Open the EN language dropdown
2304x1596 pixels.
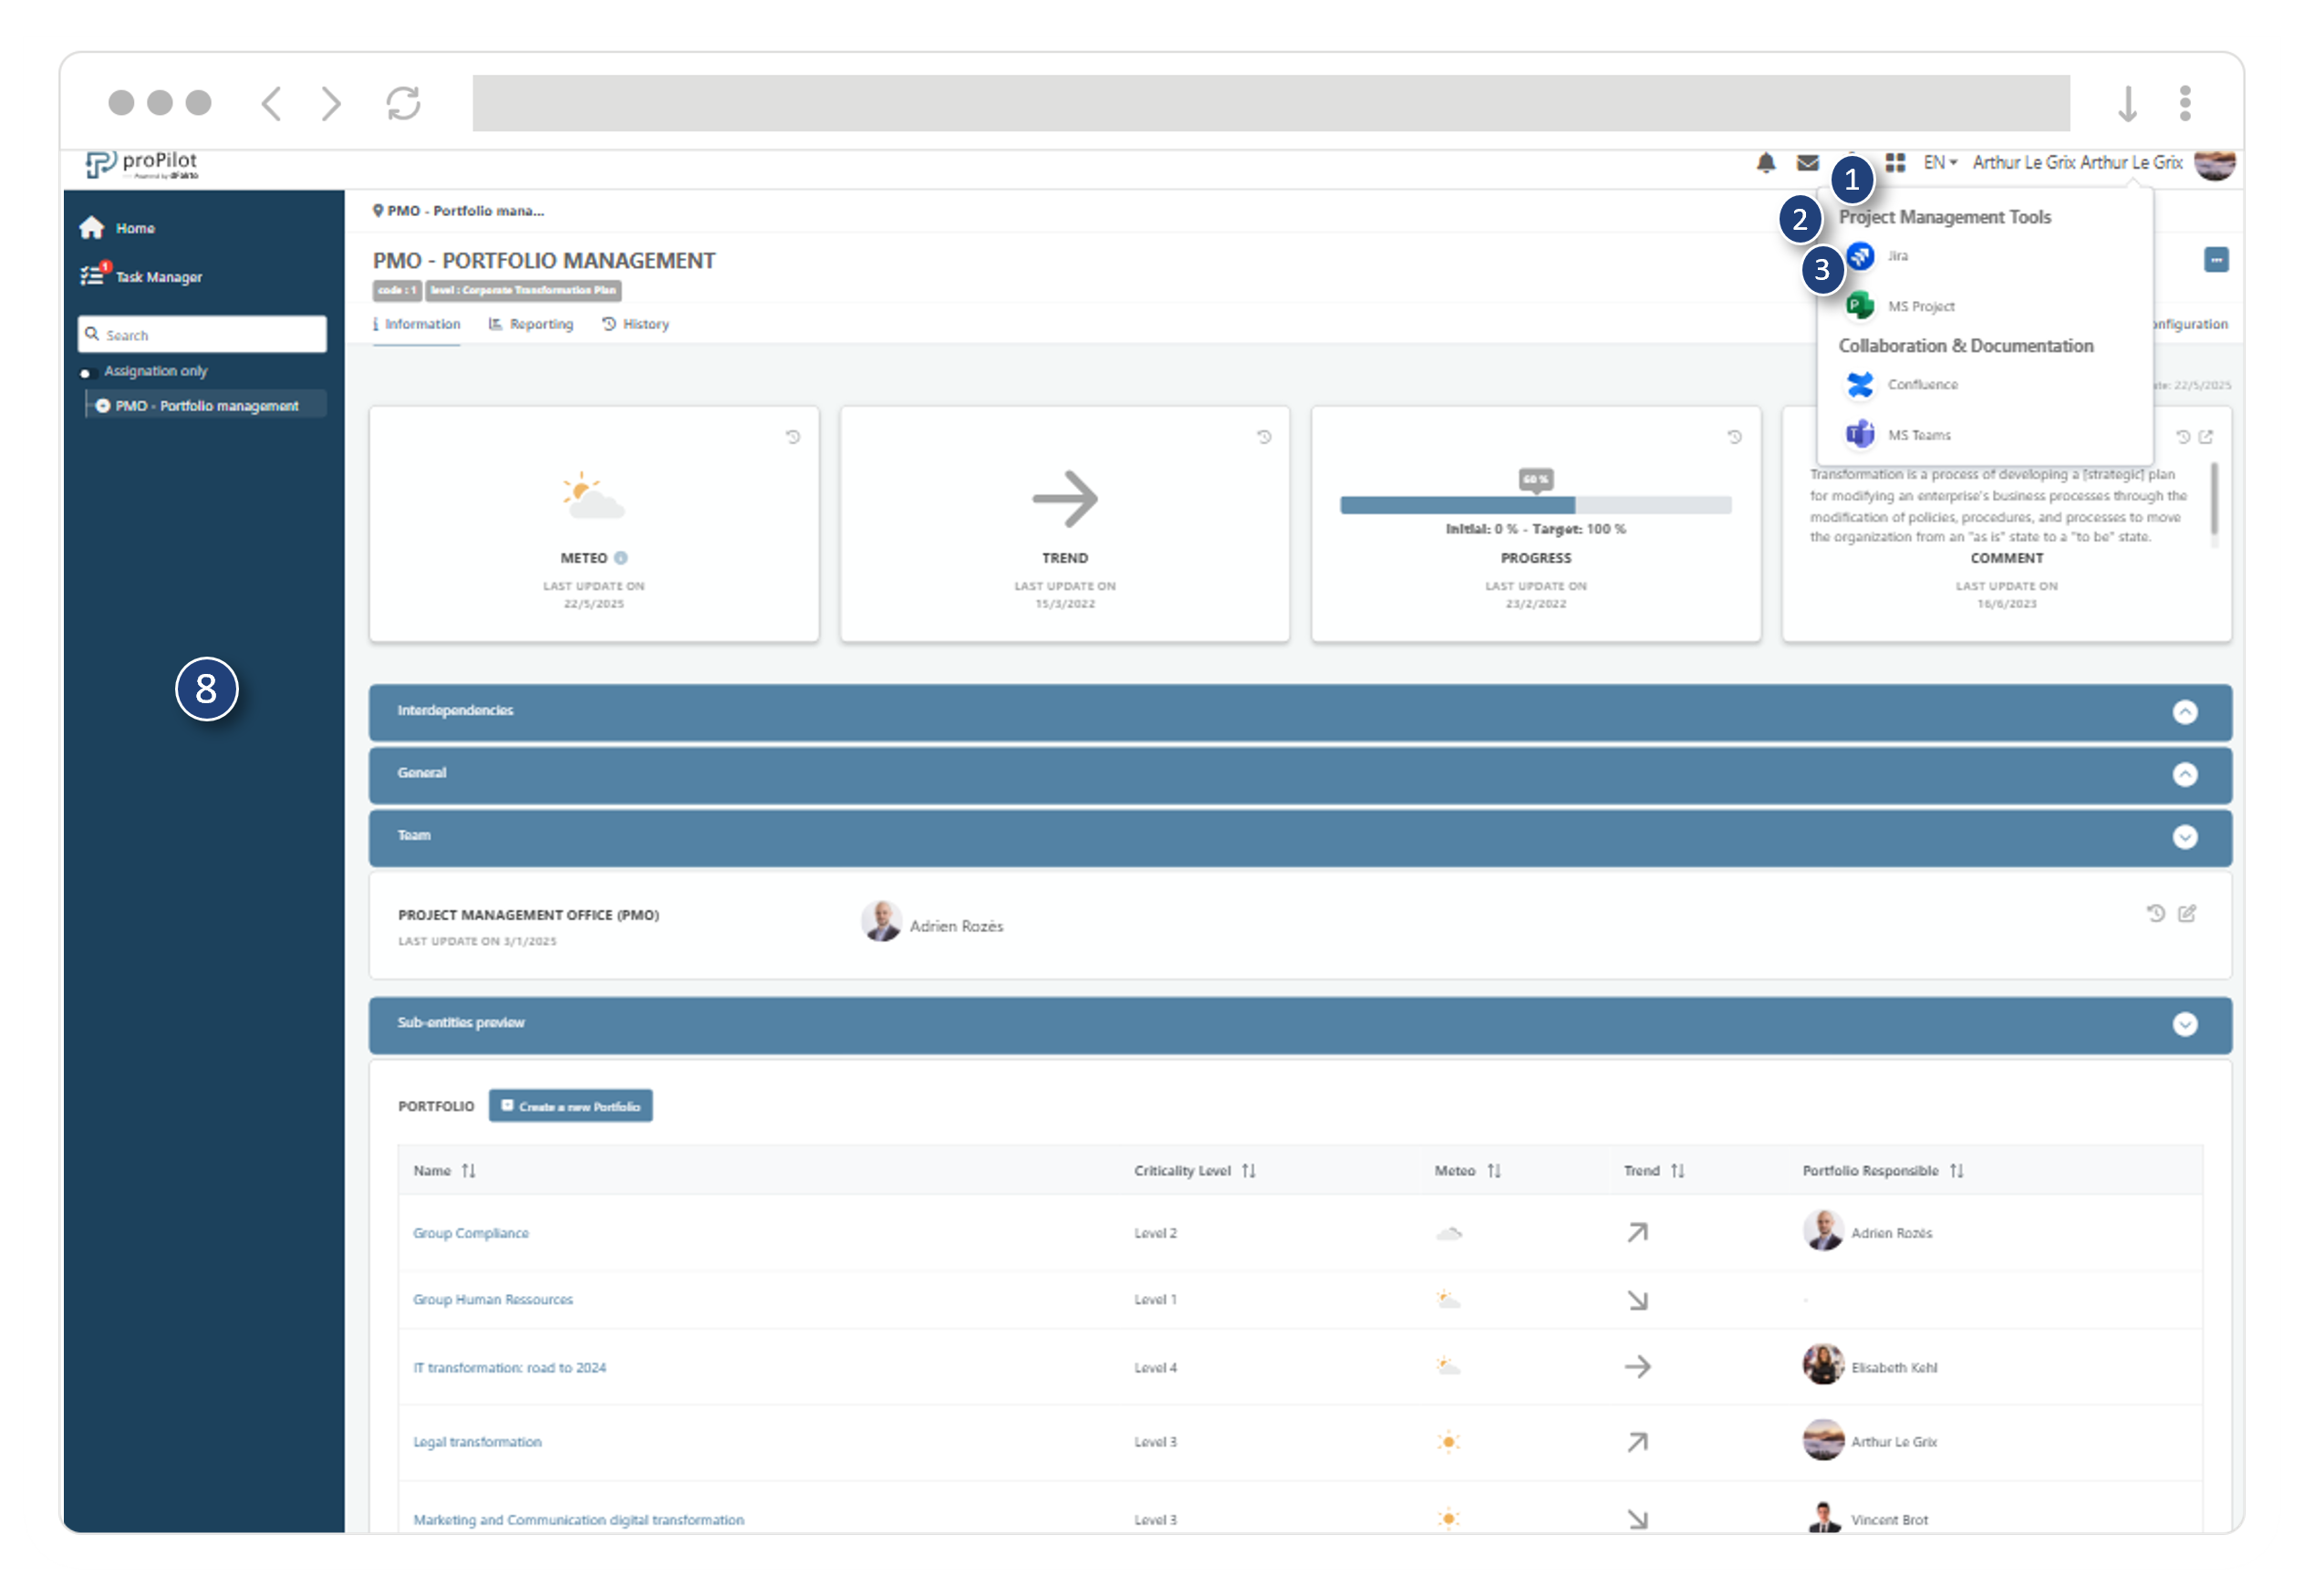pyautogui.click(x=1940, y=162)
